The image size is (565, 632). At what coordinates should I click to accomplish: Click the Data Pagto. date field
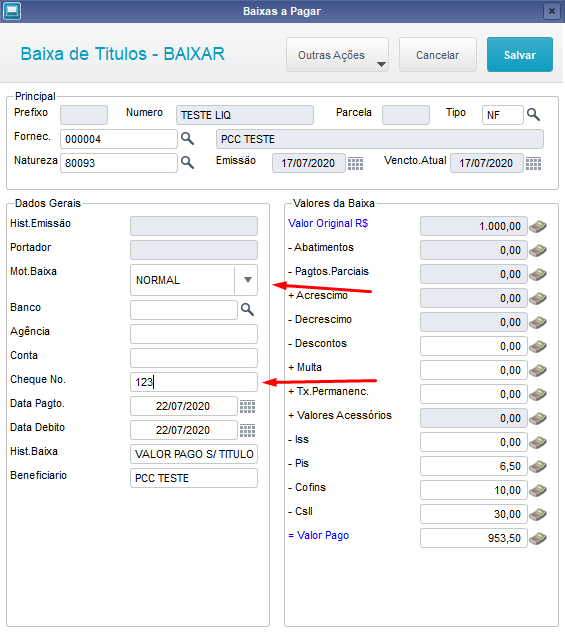(x=184, y=406)
